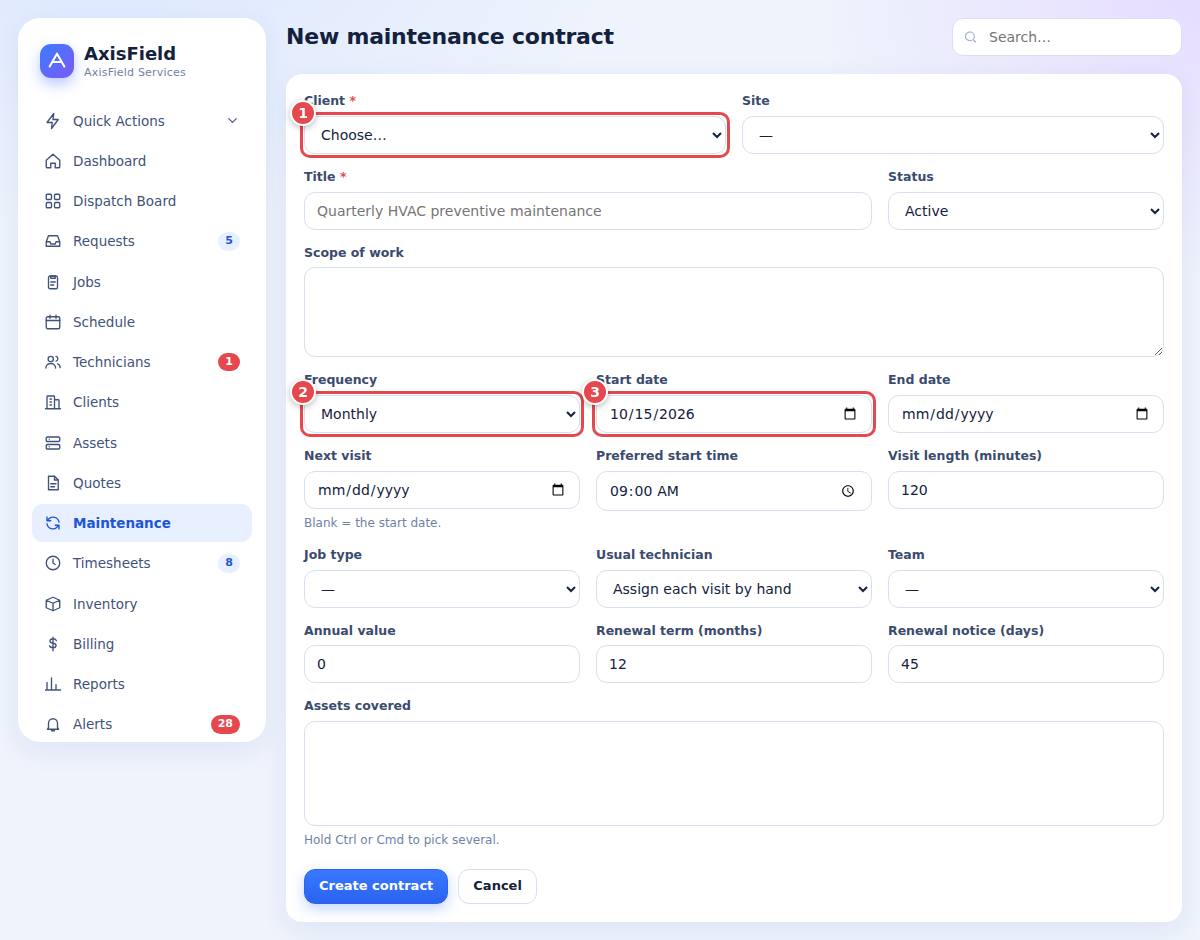Focus the Search field

tap(1067, 37)
